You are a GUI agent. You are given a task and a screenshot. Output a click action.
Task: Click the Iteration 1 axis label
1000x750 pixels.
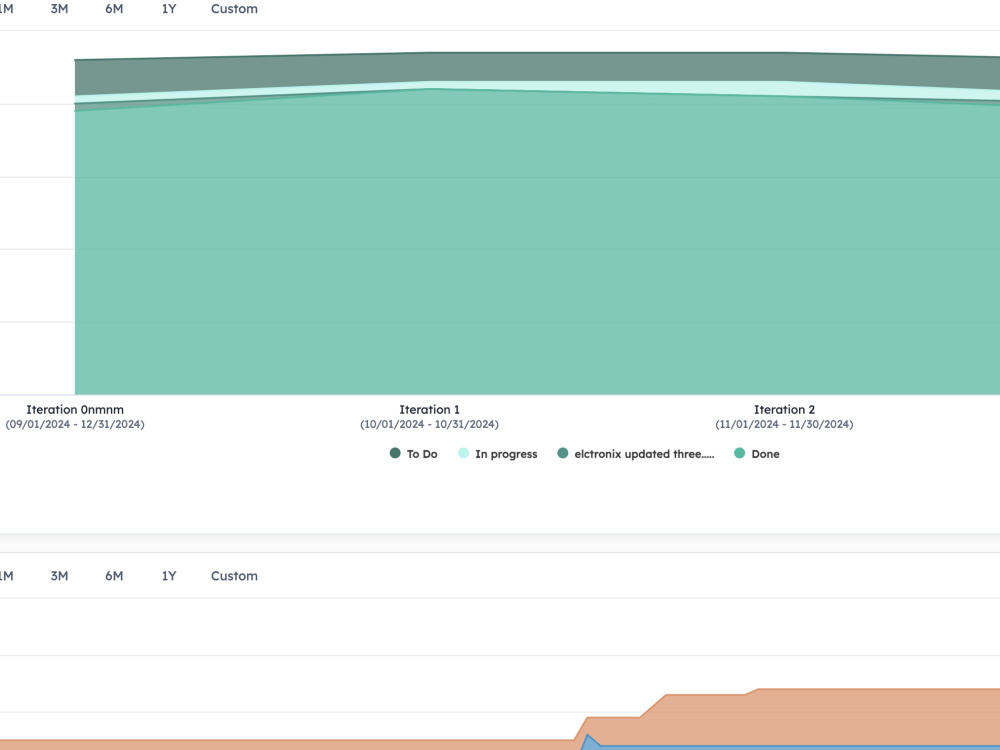429,409
